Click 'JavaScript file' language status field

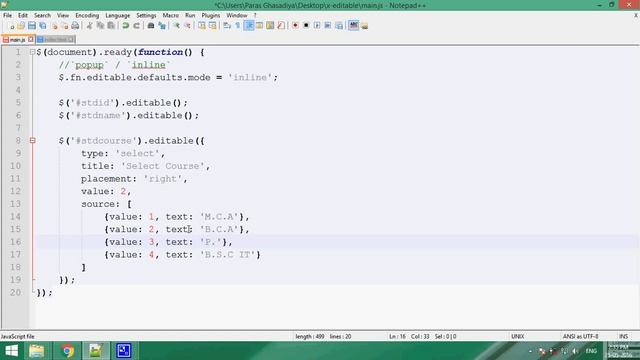click(x=18, y=336)
